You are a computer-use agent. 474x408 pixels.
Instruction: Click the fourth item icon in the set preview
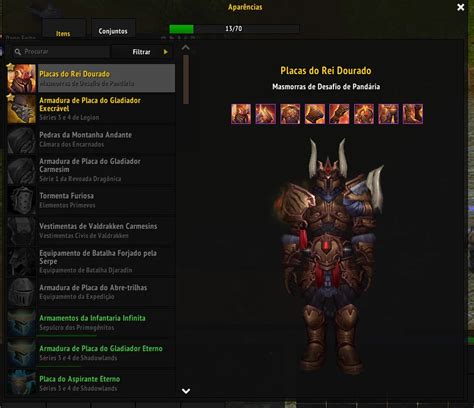coord(315,114)
